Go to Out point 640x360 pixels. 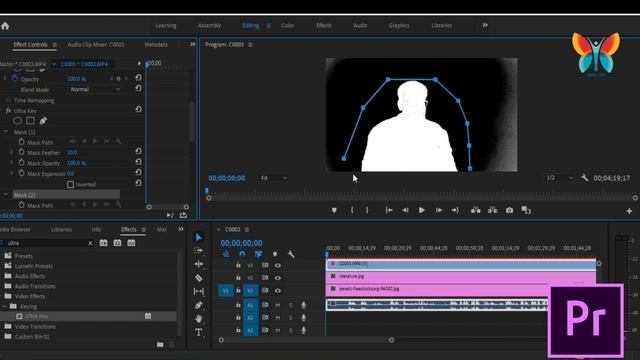(x=455, y=210)
